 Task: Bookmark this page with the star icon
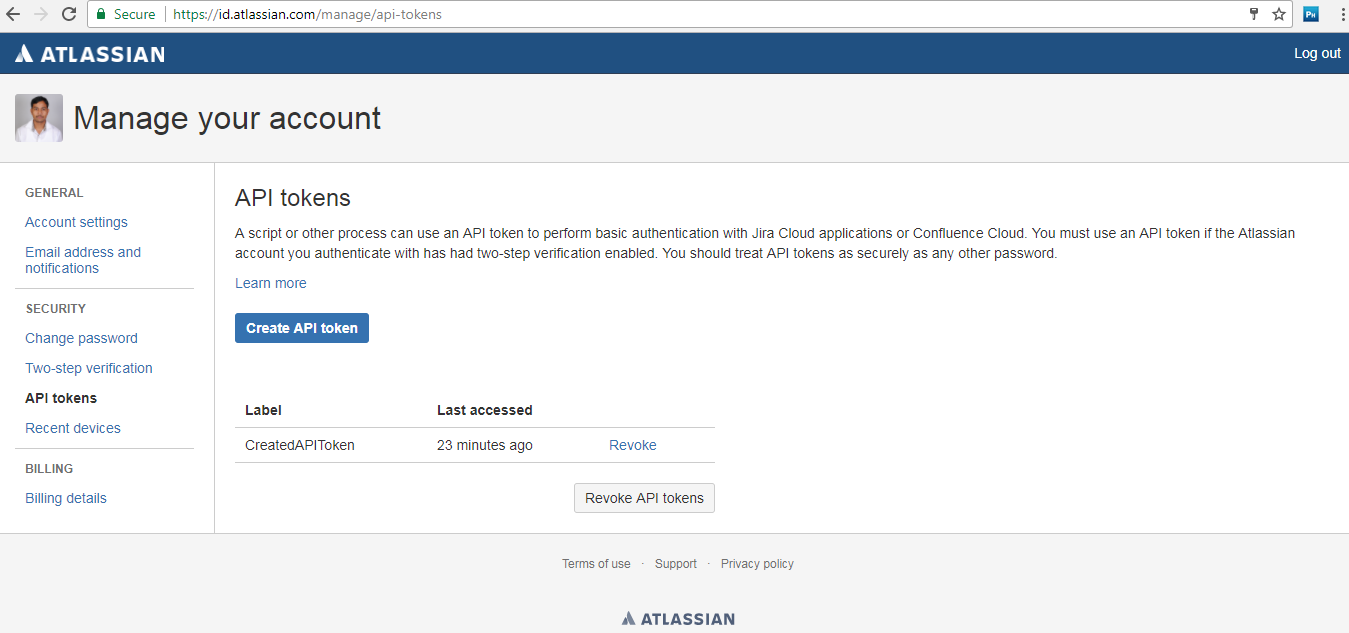(x=1279, y=14)
